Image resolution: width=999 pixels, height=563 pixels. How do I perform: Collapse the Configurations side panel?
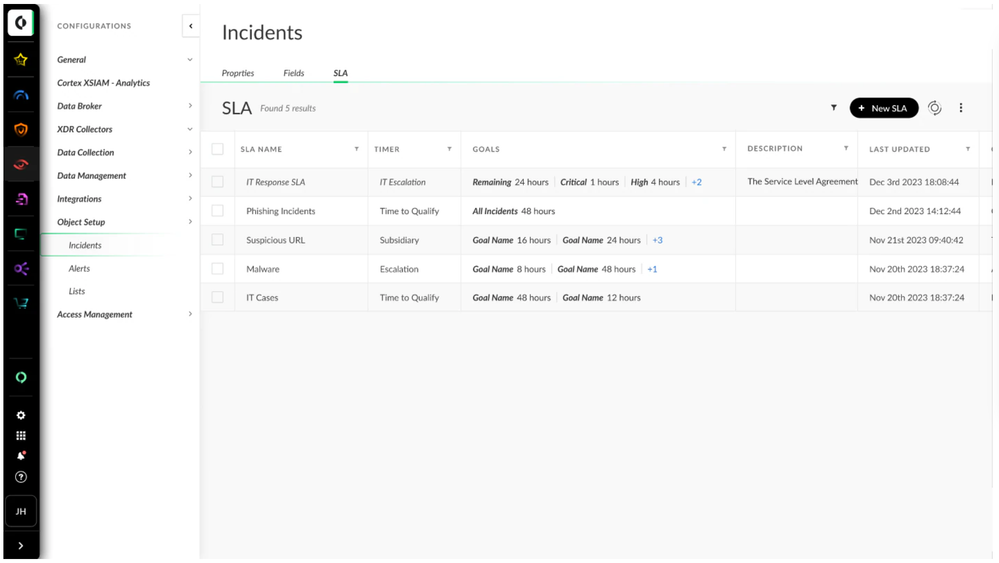click(x=190, y=26)
